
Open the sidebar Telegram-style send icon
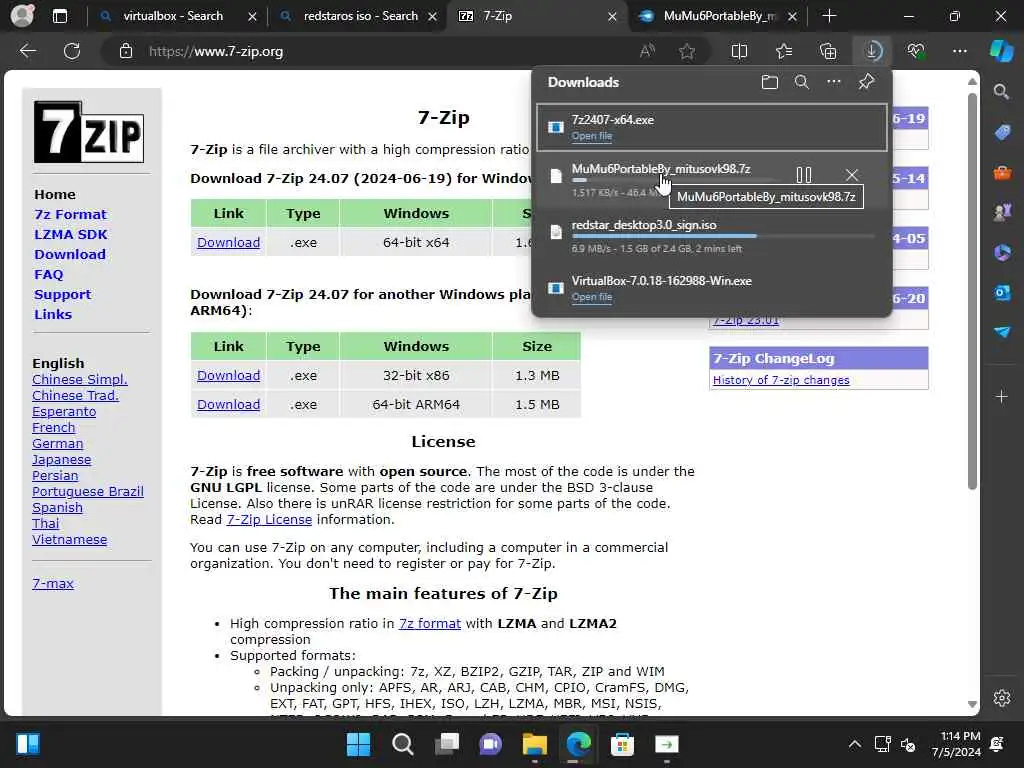coord(1002,332)
